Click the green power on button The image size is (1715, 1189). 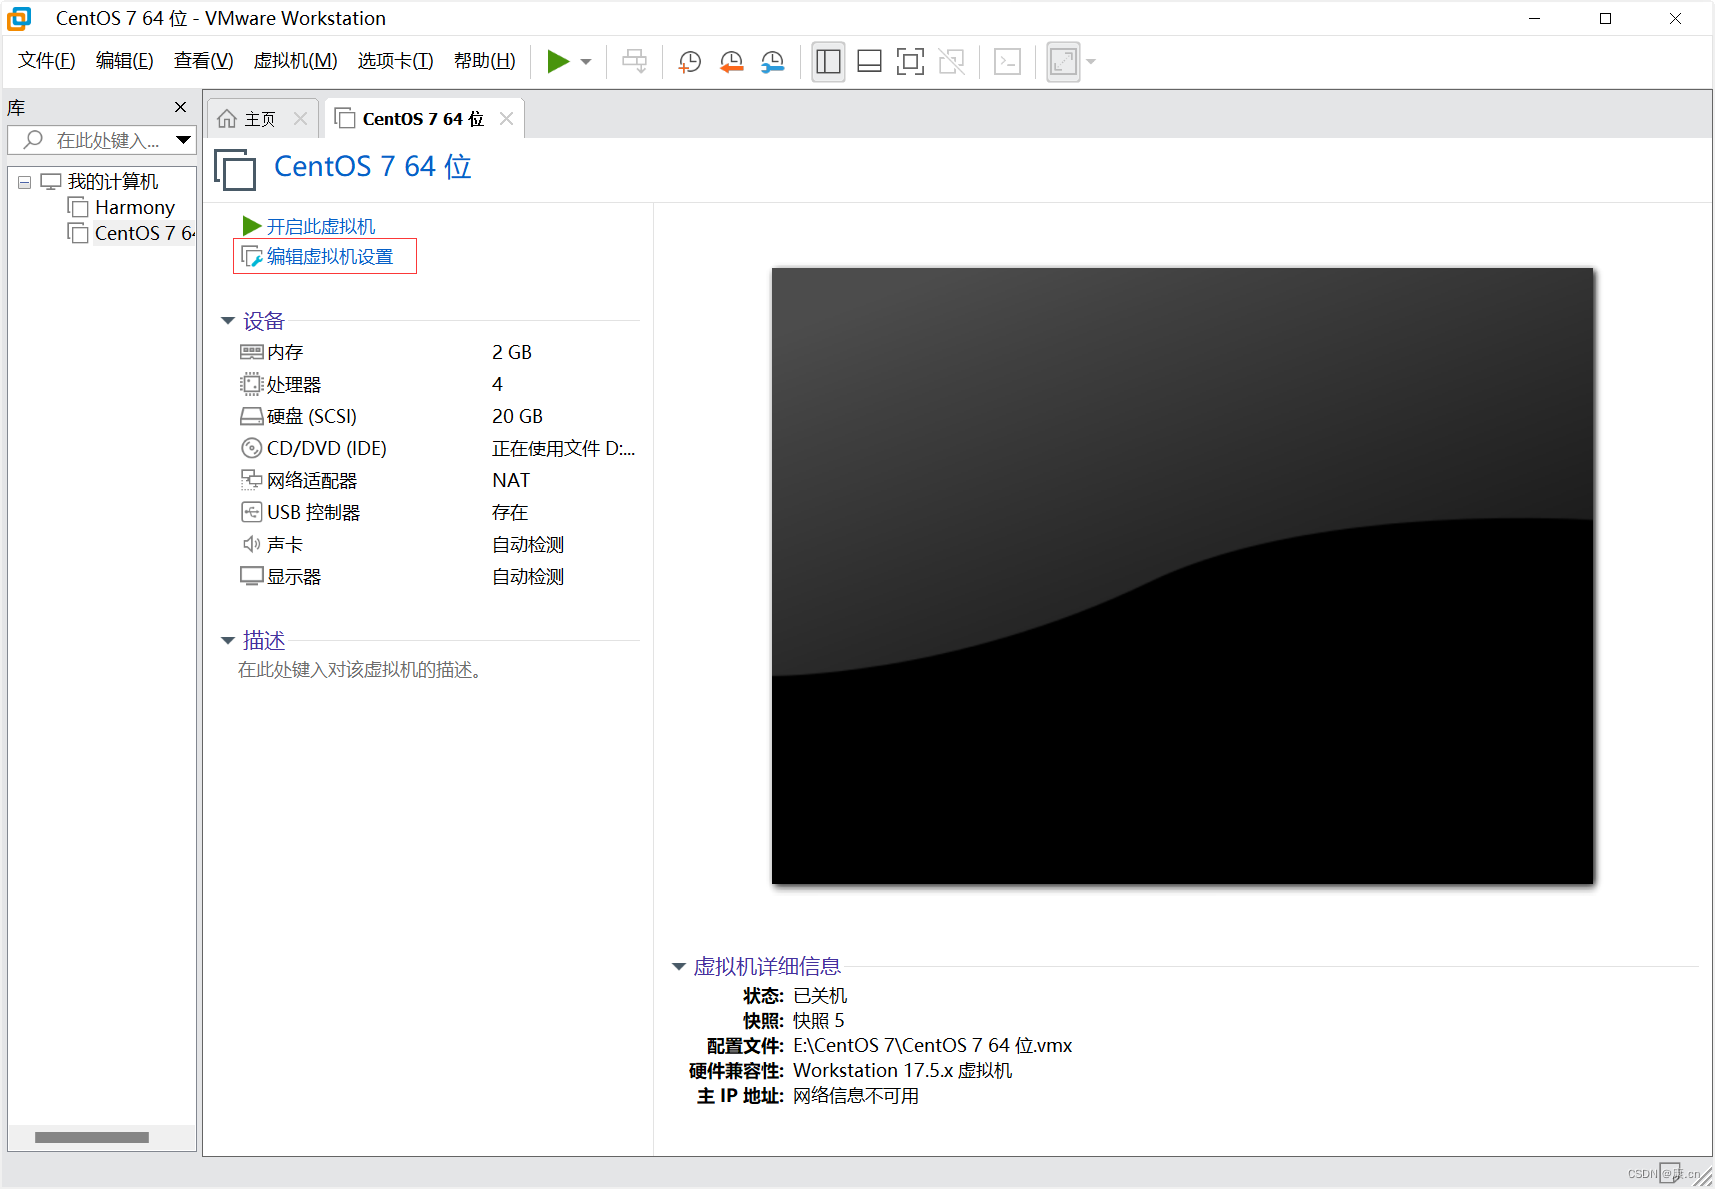[x=558, y=61]
